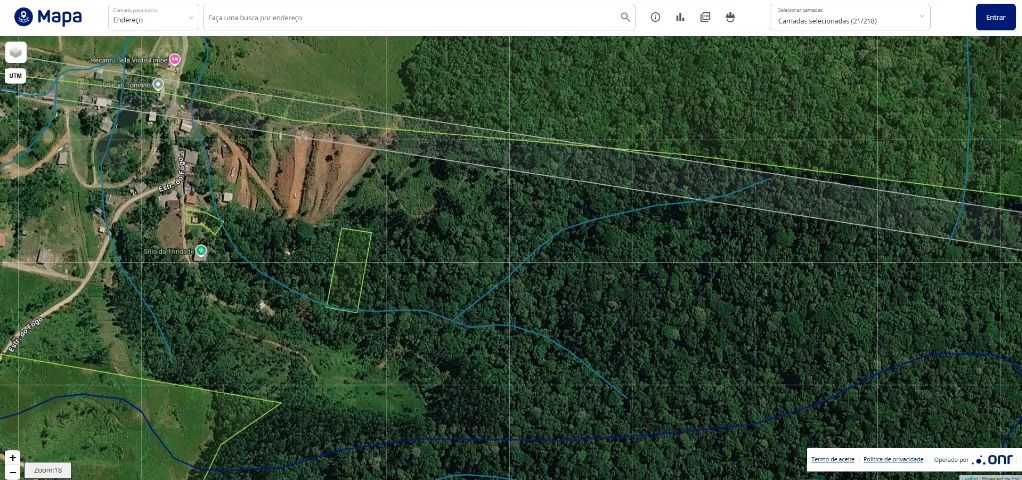Viewport: 1022px width, 480px height.
Task: Open the 'Camada para busca' Endereço dropdown
Action: point(154,17)
